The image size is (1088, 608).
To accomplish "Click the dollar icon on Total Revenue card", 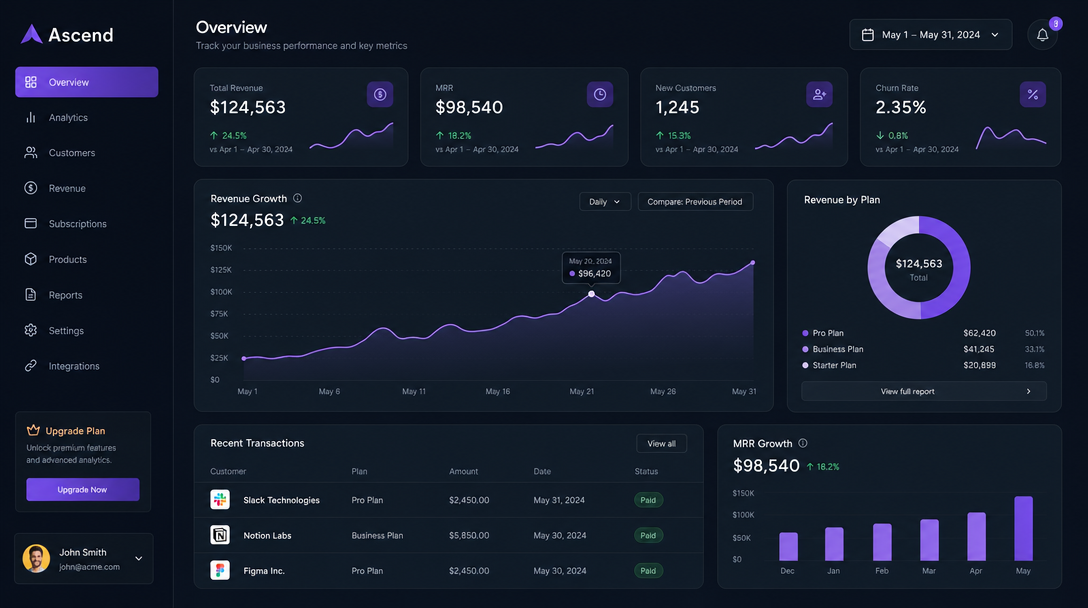I will click(379, 94).
